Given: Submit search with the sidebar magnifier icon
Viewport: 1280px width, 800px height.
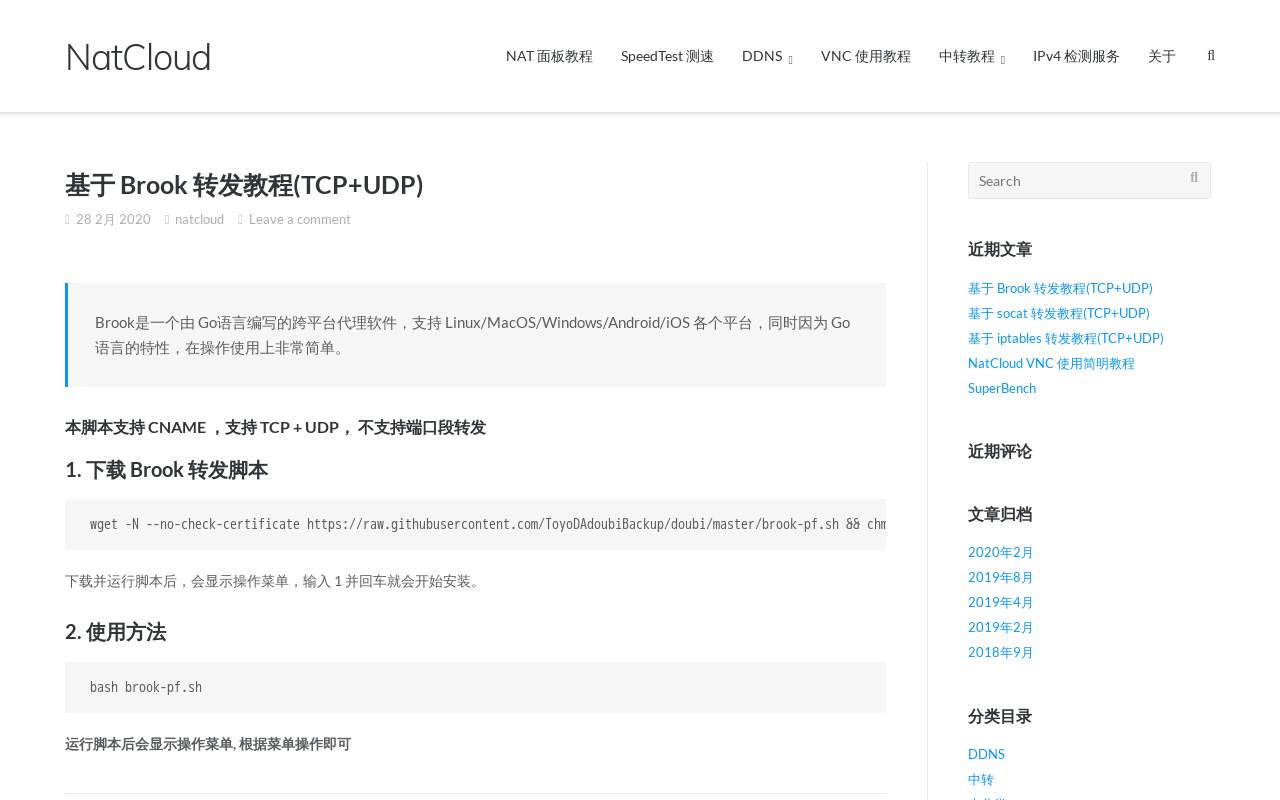Looking at the screenshot, I should pyautogui.click(x=1194, y=178).
